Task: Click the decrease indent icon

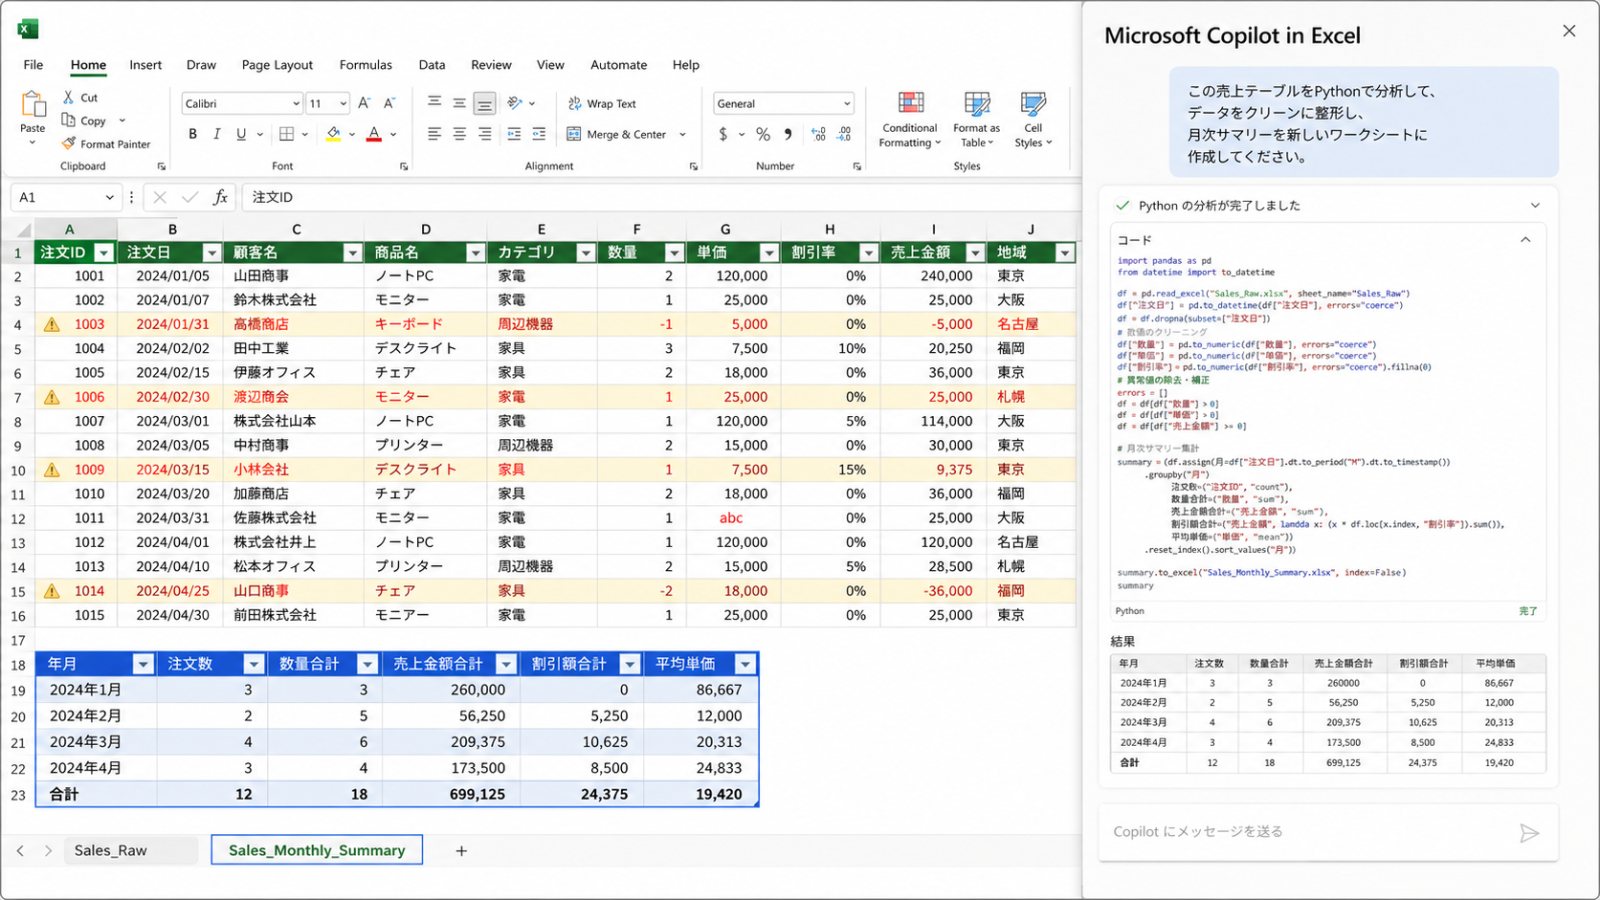Action: [x=514, y=134]
